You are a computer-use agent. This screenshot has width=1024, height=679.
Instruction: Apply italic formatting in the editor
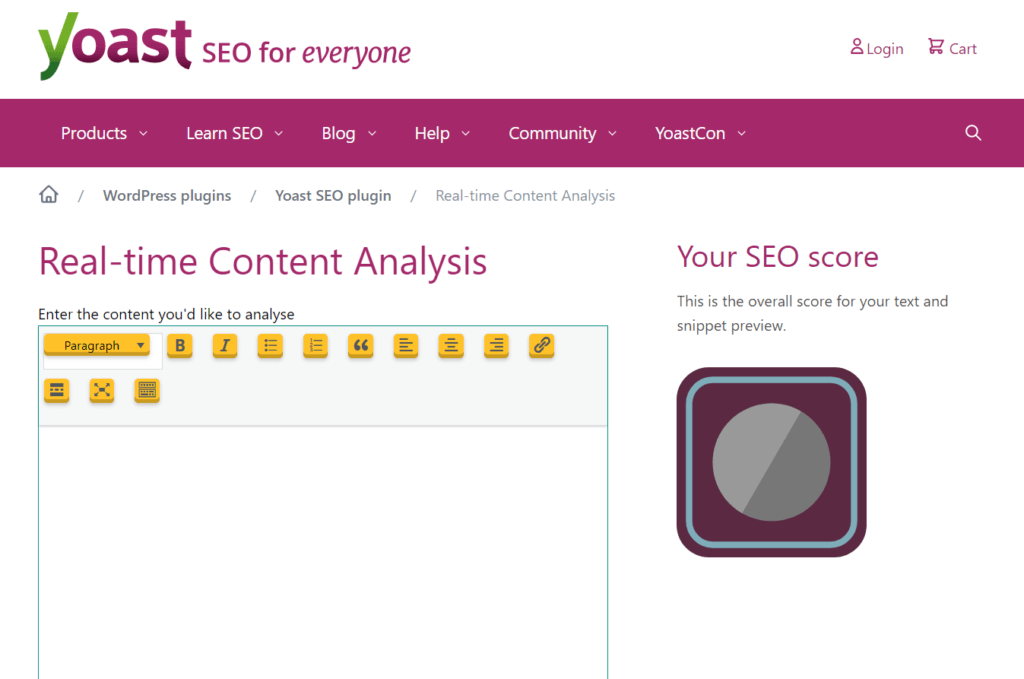[x=225, y=345]
